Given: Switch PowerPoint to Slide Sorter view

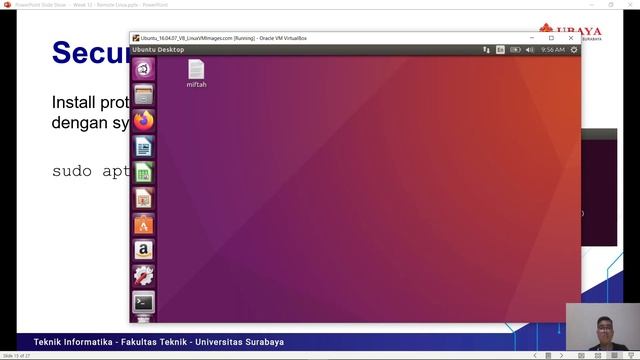Looking at the screenshot, I should (x=598, y=356).
